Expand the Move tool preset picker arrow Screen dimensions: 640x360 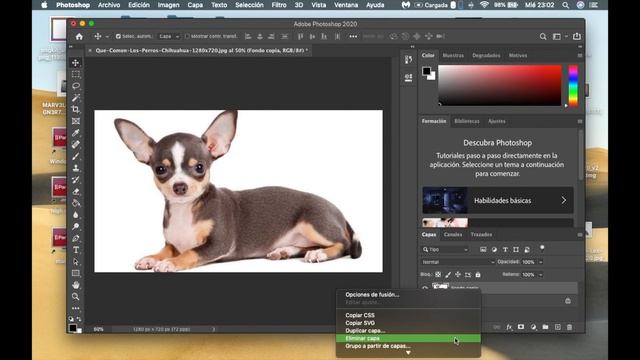point(107,36)
